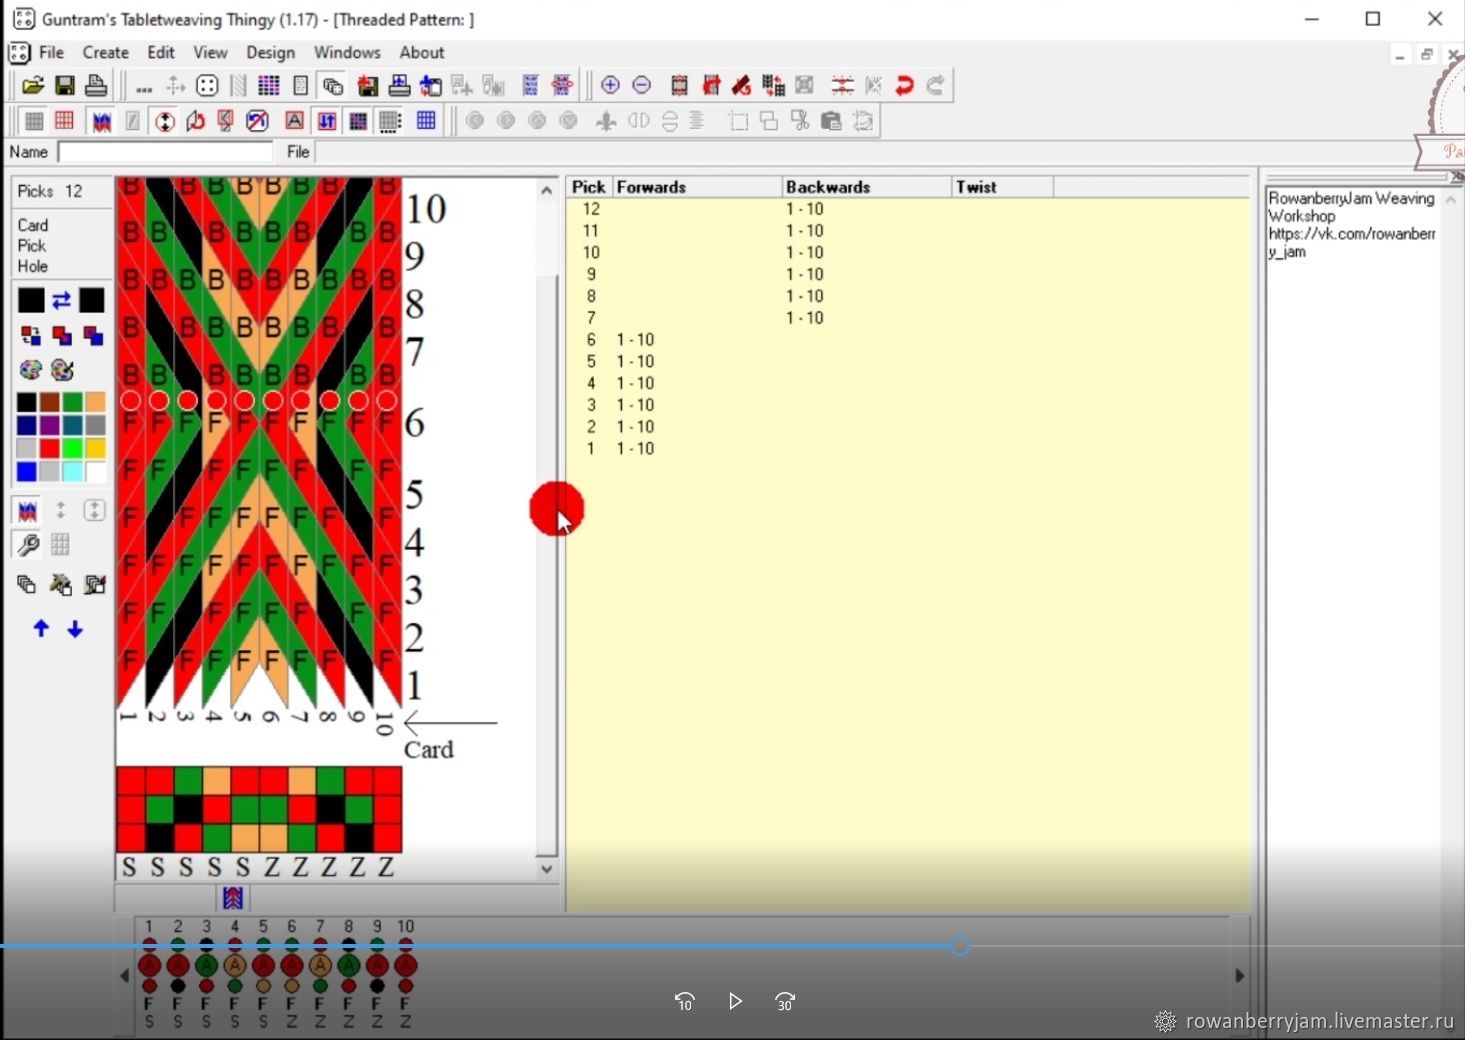Click the red-blue pattern icon in left panel
The height and width of the screenshot is (1040, 1465).
[x=28, y=511]
